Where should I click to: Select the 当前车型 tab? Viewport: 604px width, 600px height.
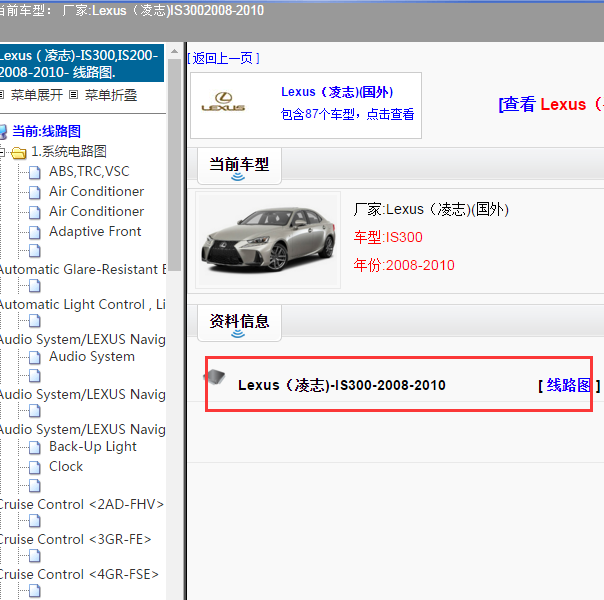(x=239, y=166)
